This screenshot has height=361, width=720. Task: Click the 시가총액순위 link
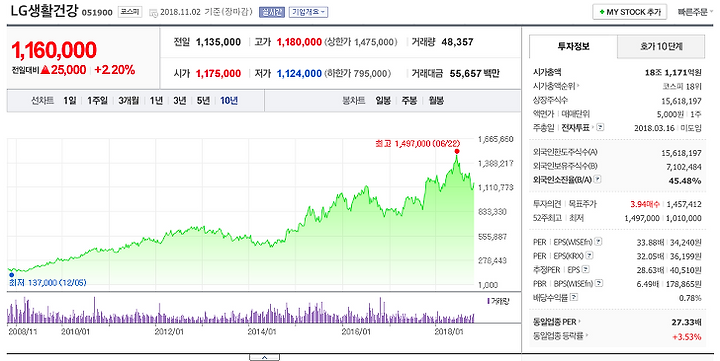click(556, 86)
